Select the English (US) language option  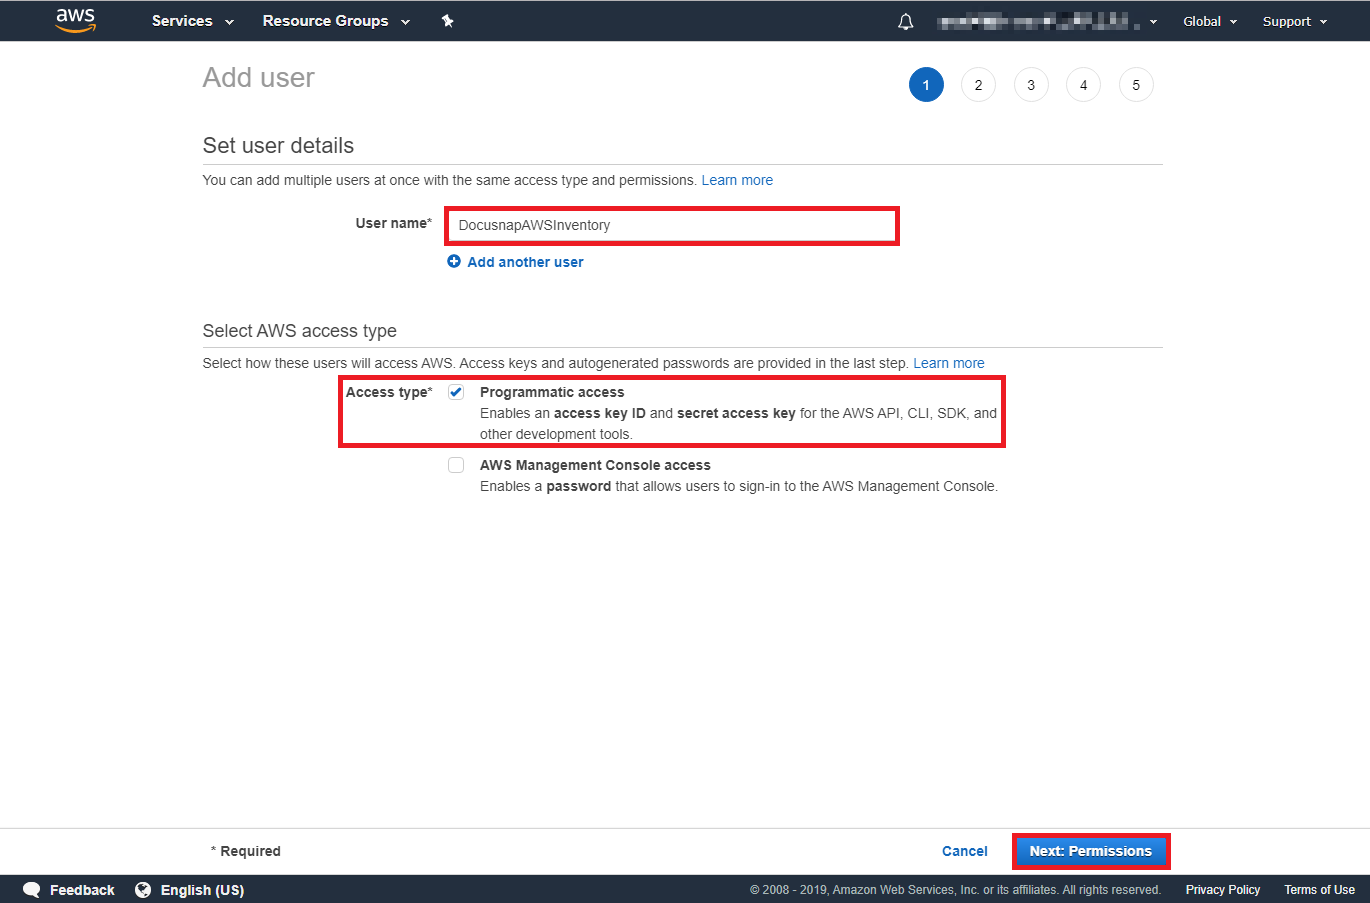202,890
